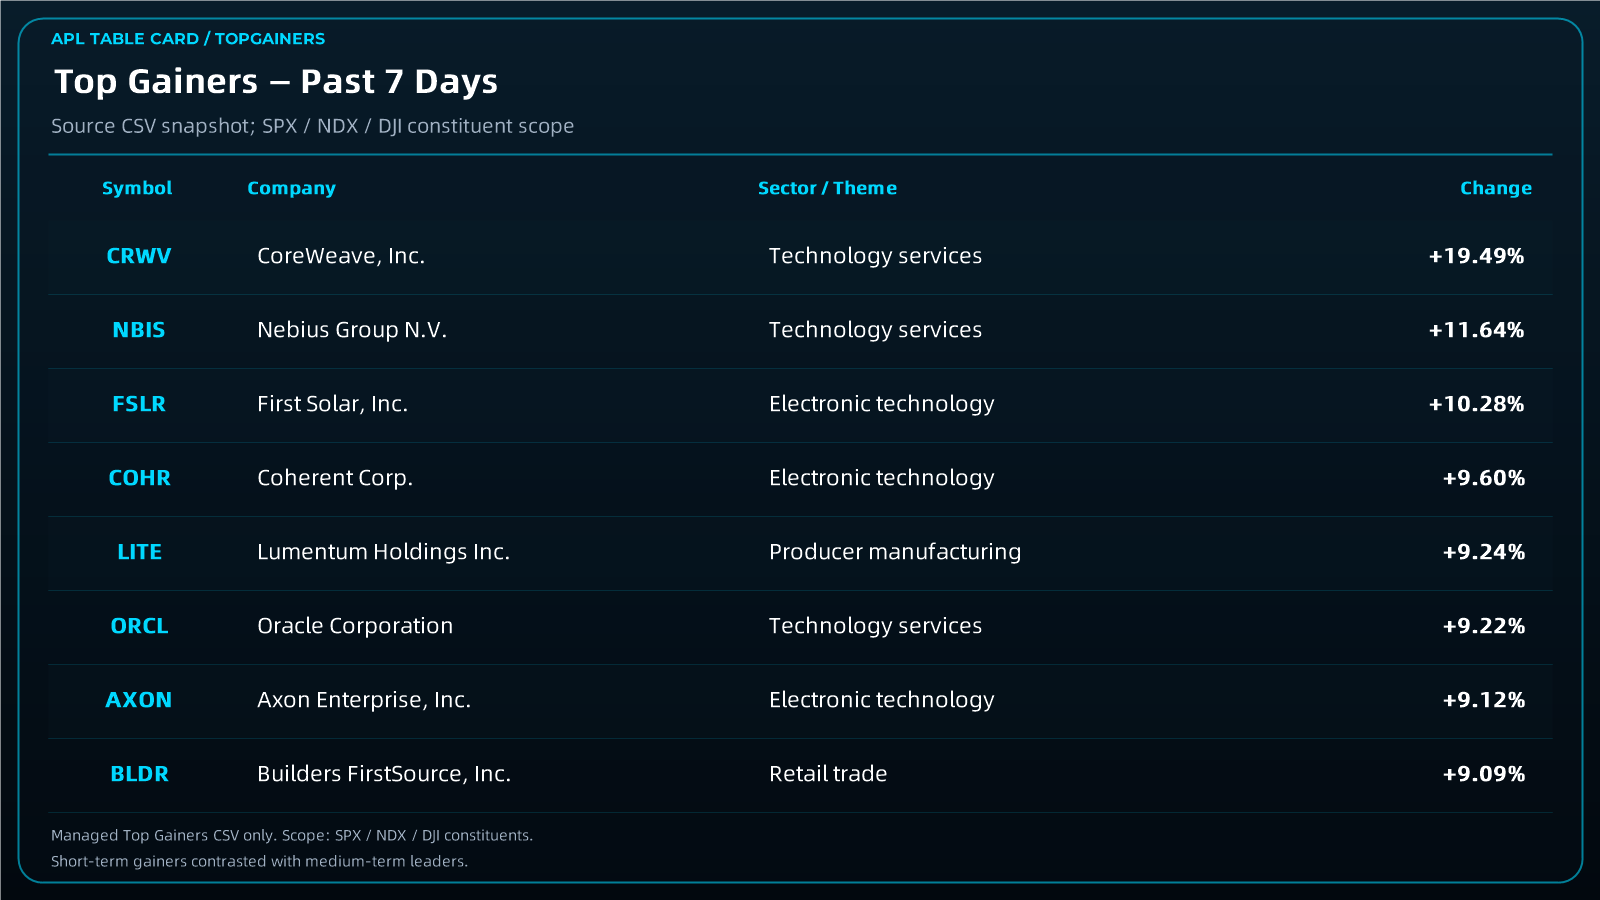Click the CoreWeave, Inc. company name
The height and width of the screenshot is (900, 1600).
(x=341, y=256)
